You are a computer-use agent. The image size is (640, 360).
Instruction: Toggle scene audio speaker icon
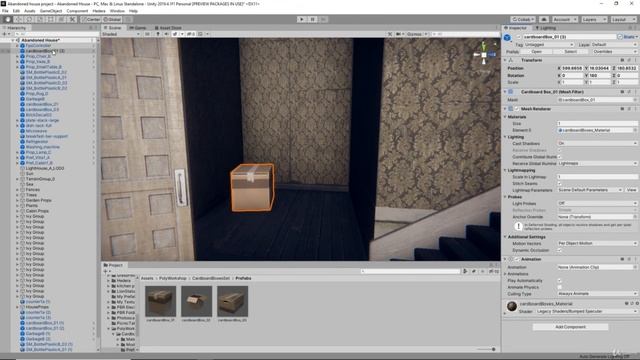coord(166,34)
